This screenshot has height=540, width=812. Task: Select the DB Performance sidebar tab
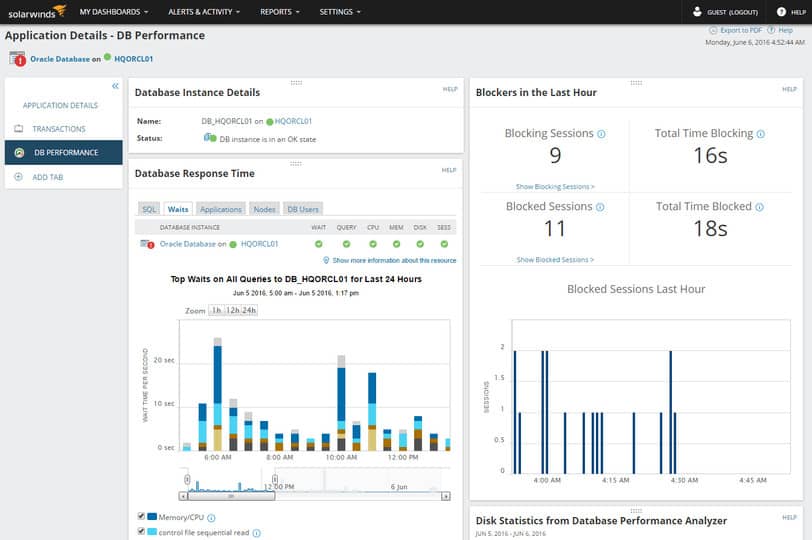pyautogui.click(x=64, y=152)
